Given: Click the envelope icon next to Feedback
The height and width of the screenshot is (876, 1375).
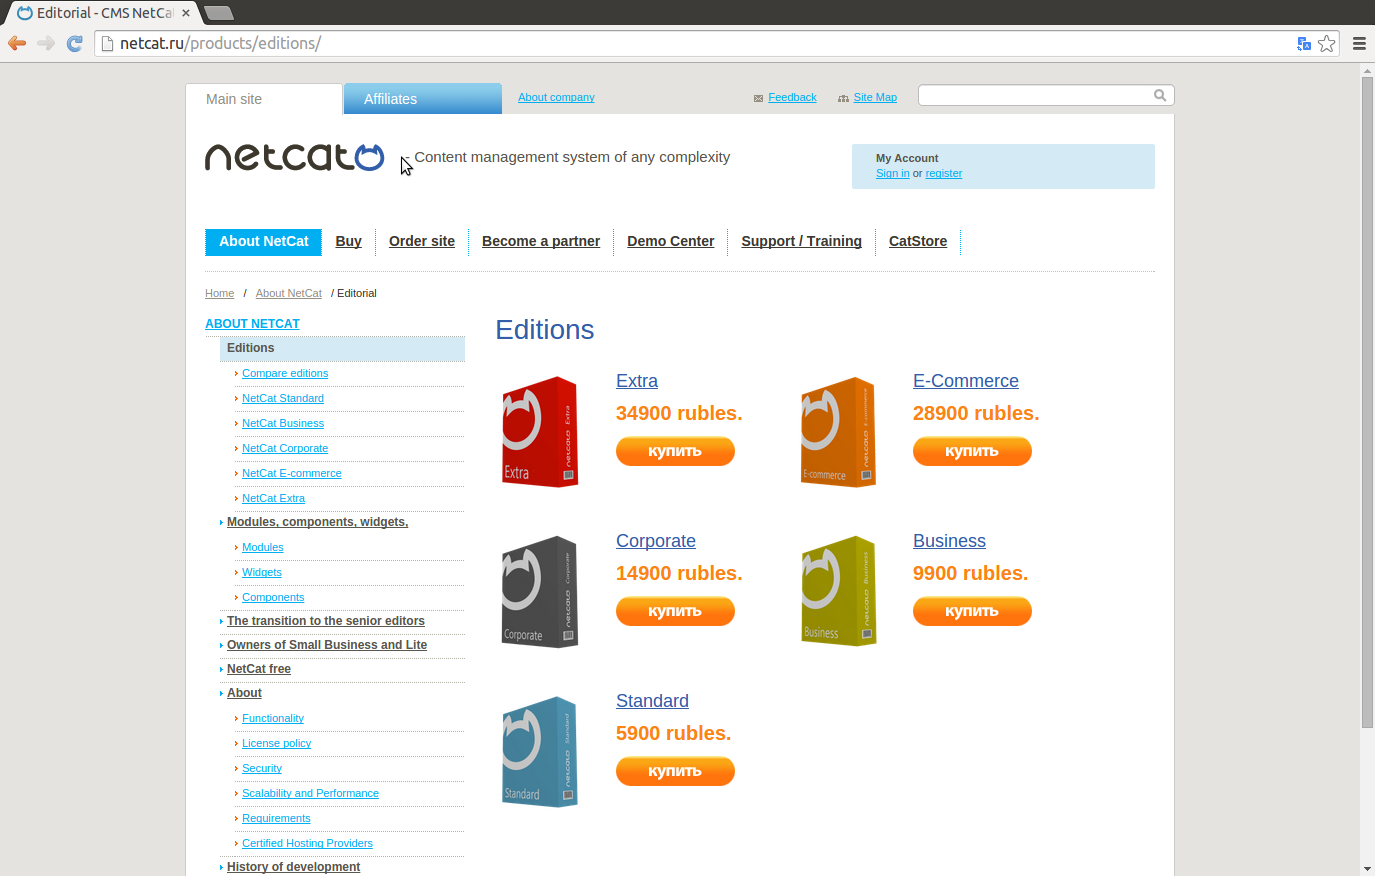Looking at the screenshot, I should click(x=759, y=97).
